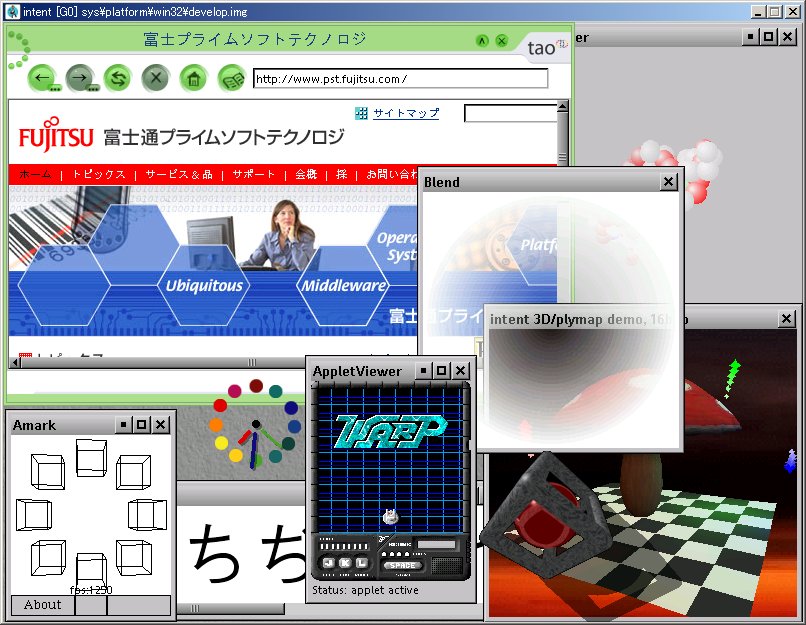Click the Ubiquitous hexagon
Viewport: 806px width, 625px height.
coord(204,285)
